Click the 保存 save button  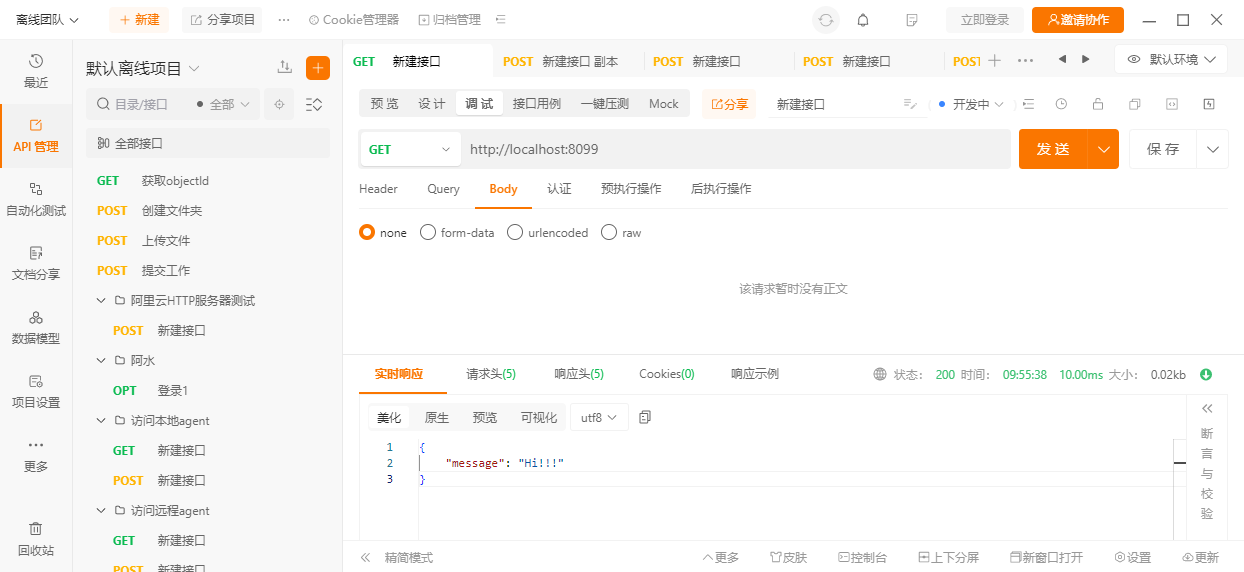click(x=1164, y=149)
